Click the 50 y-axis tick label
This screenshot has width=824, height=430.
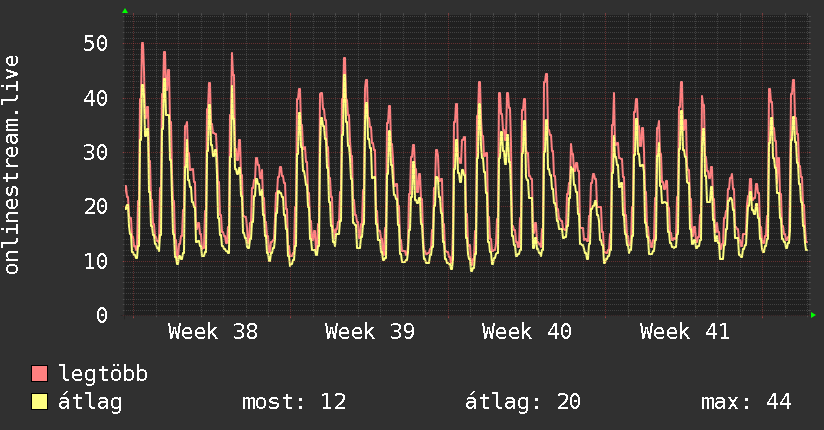(96, 44)
